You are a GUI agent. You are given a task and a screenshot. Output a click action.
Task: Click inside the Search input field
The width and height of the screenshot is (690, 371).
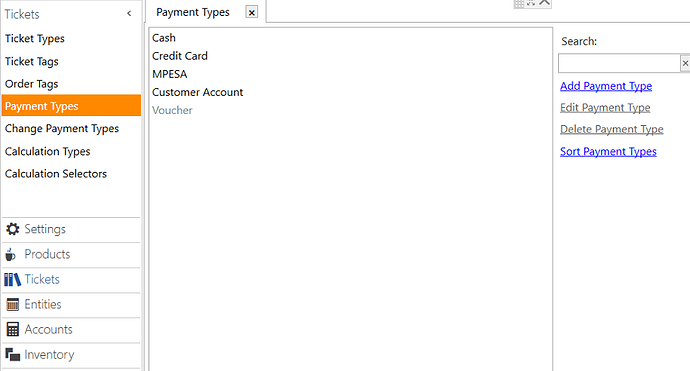click(x=619, y=63)
